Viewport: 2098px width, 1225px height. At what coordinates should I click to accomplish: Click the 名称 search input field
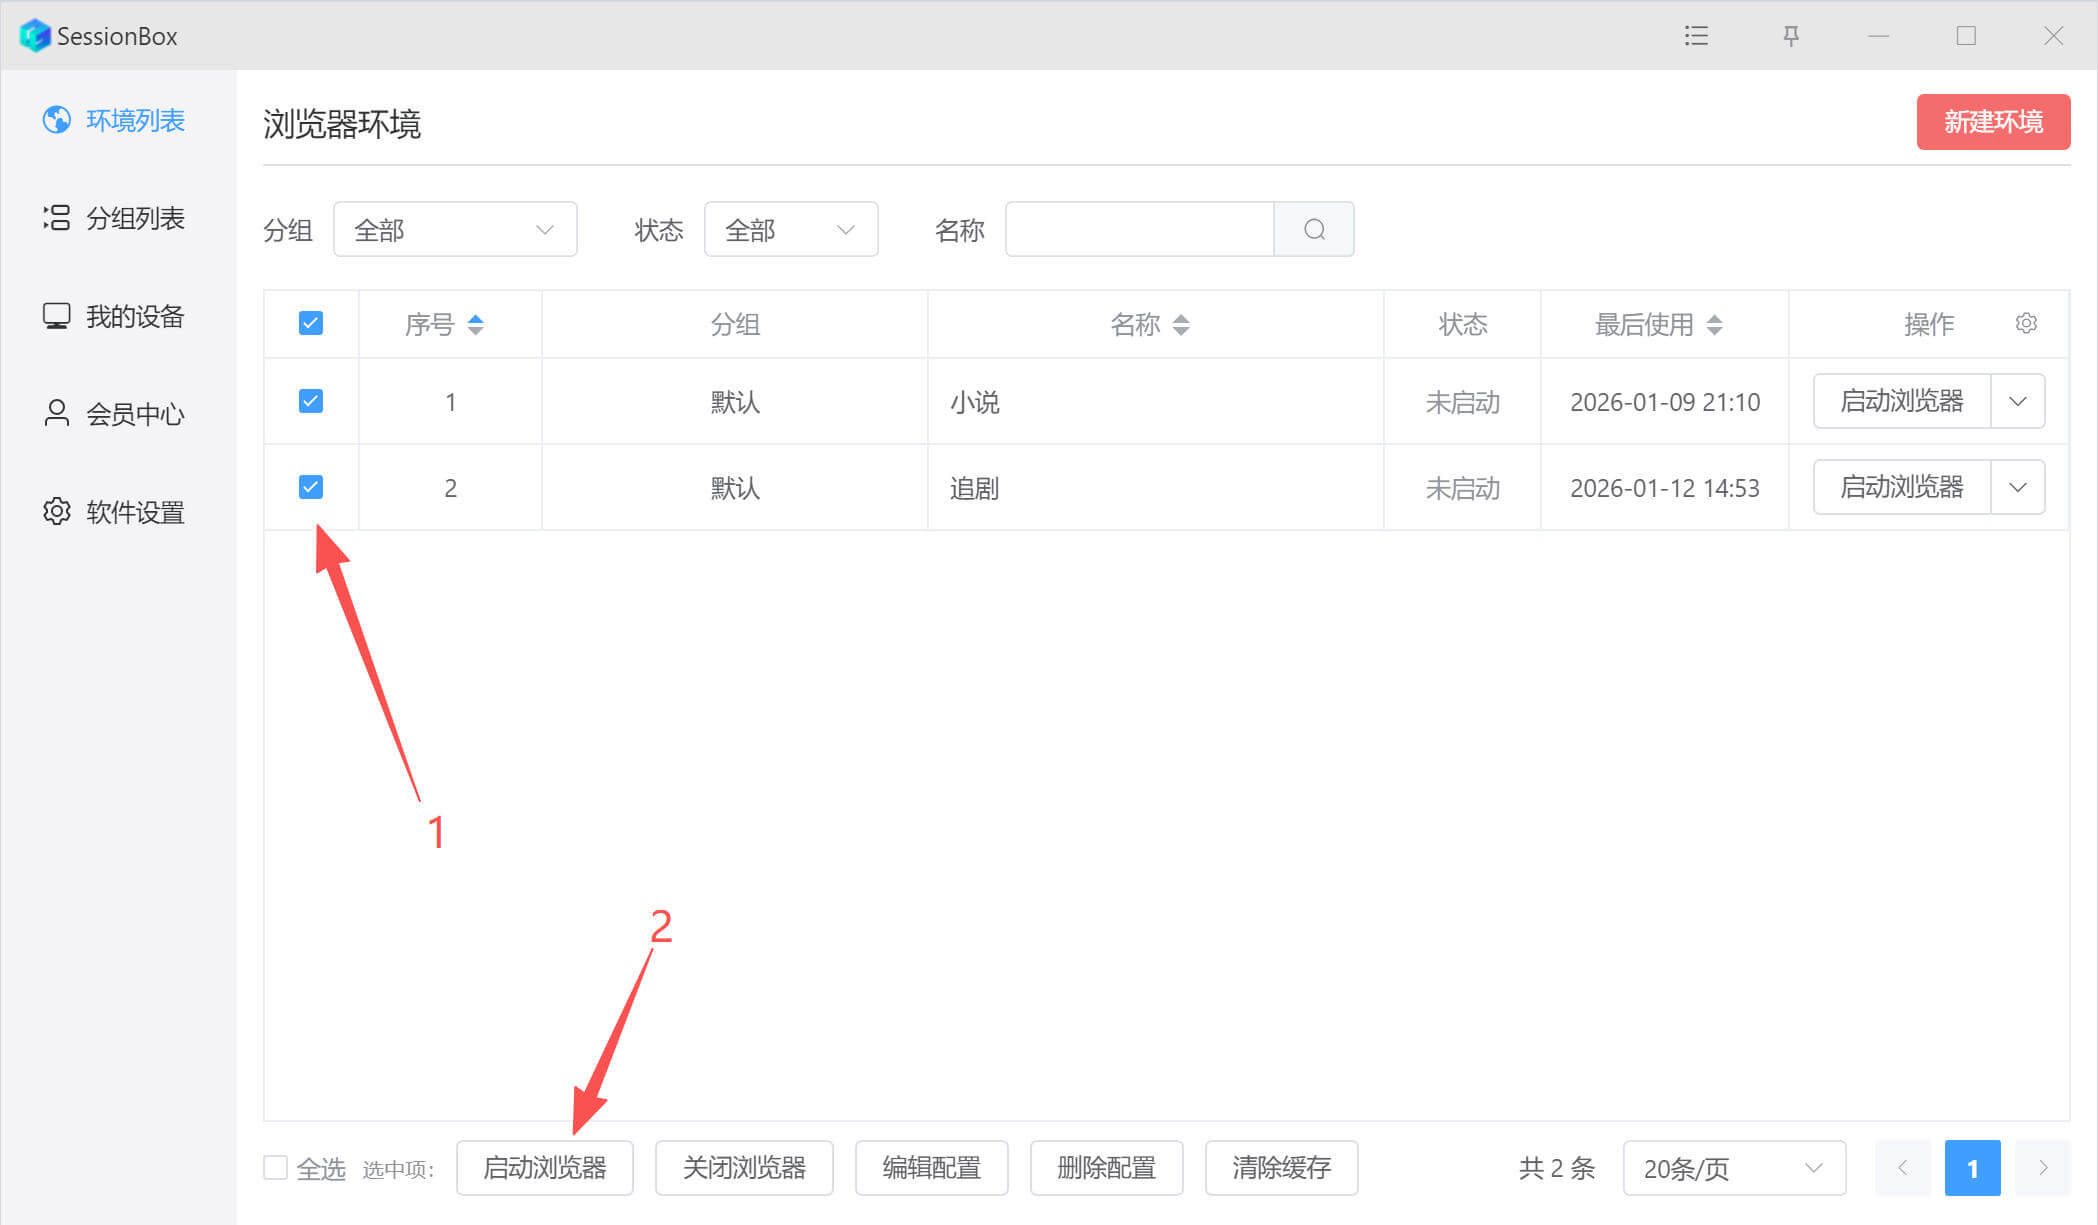point(1139,230)
